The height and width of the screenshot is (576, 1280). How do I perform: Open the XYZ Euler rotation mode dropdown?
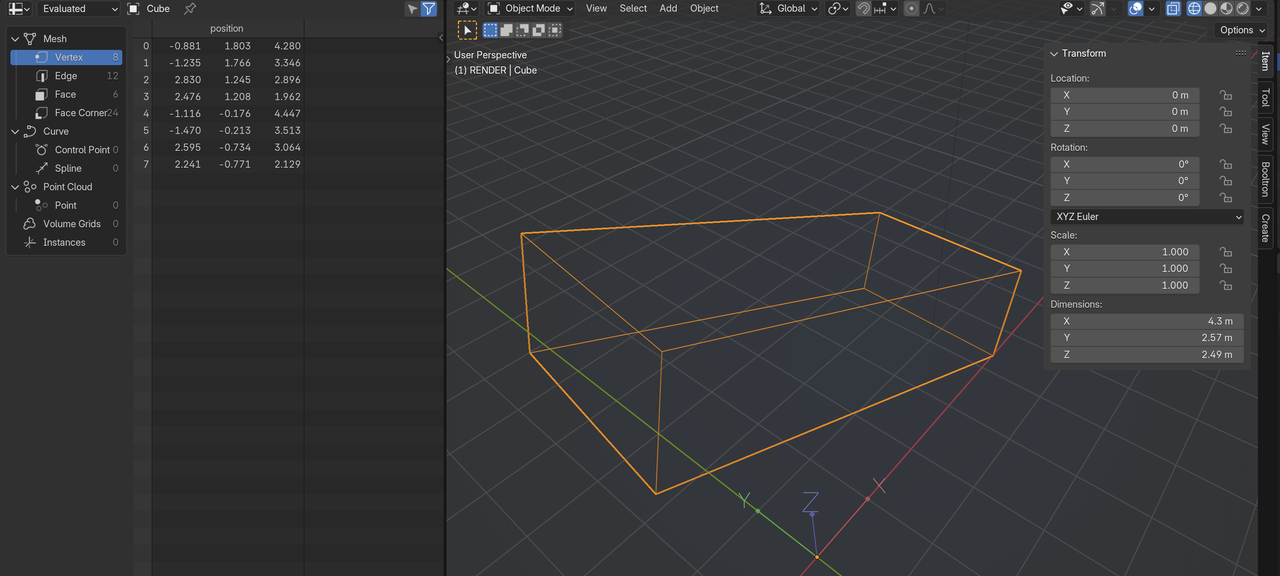click(1148, 216)
